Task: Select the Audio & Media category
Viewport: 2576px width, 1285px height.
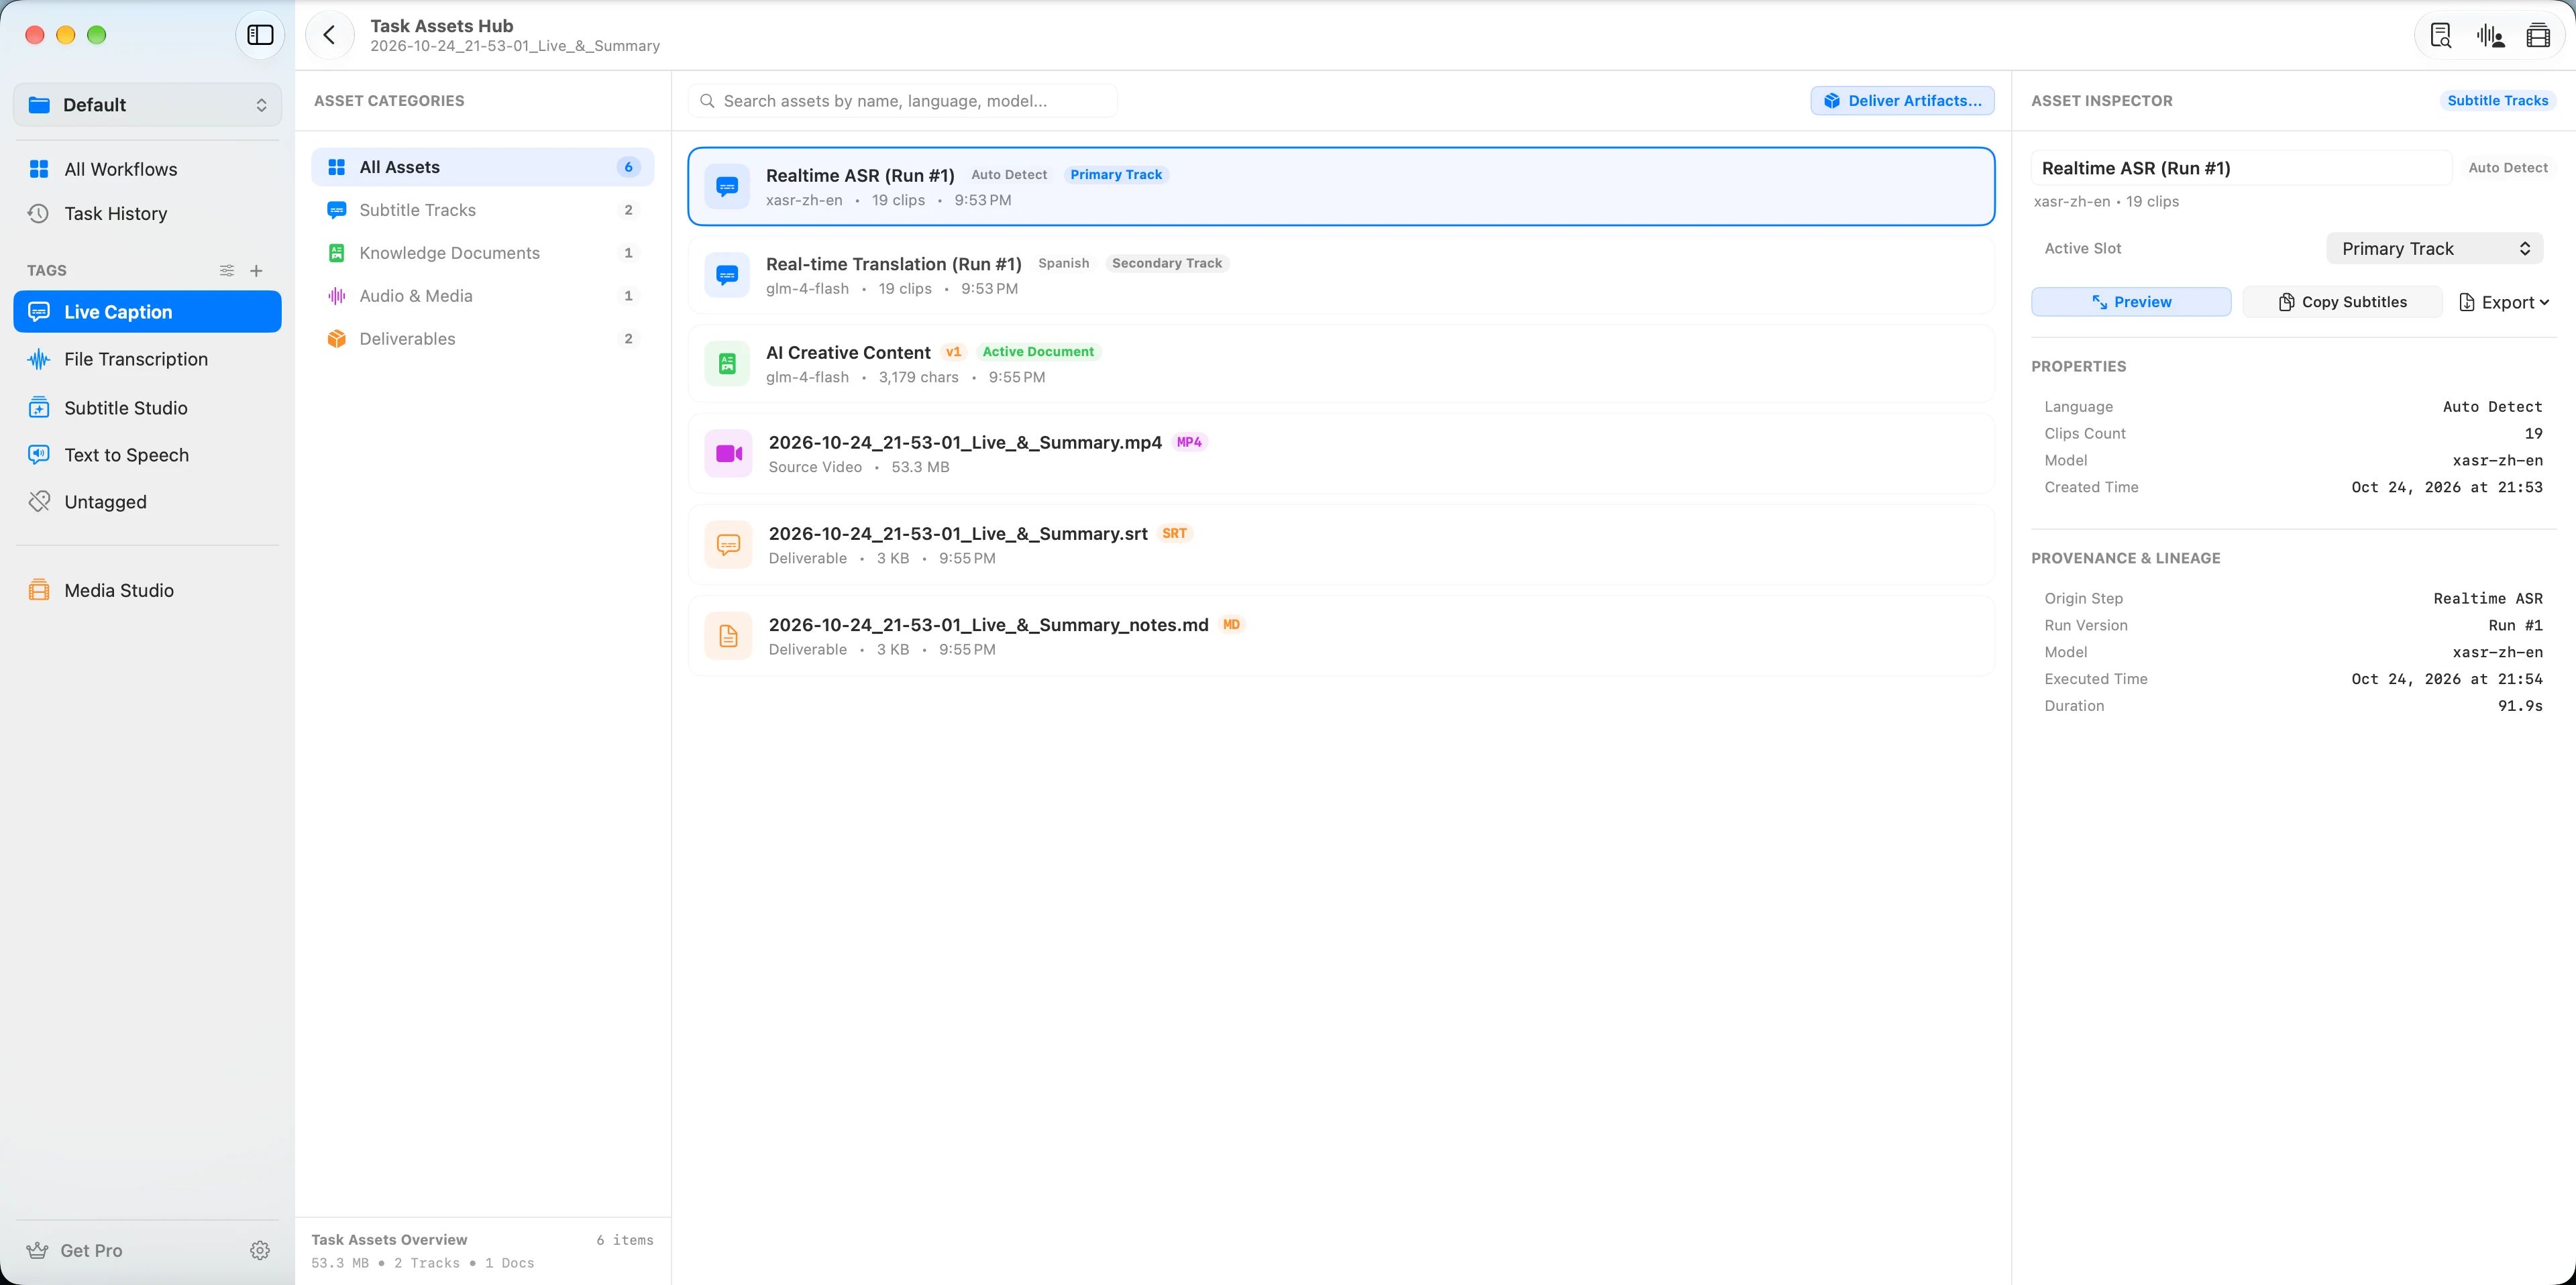Action: pyautogui.click(x=483, y=296)
